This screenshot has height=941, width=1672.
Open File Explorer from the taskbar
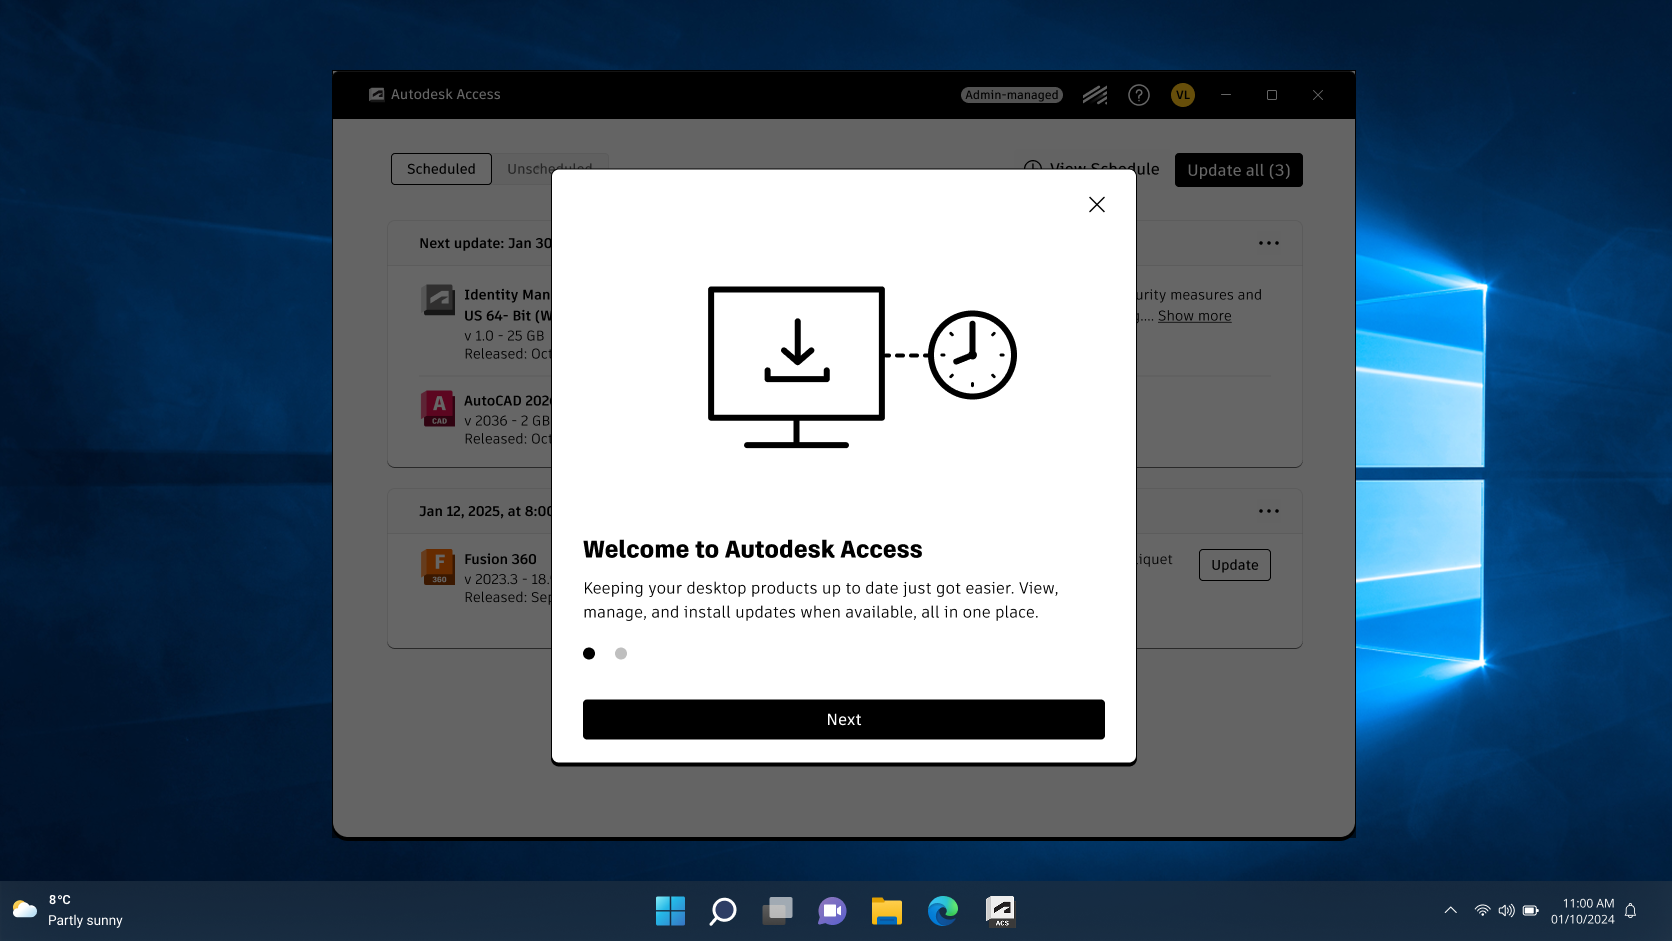pos(886,911)
